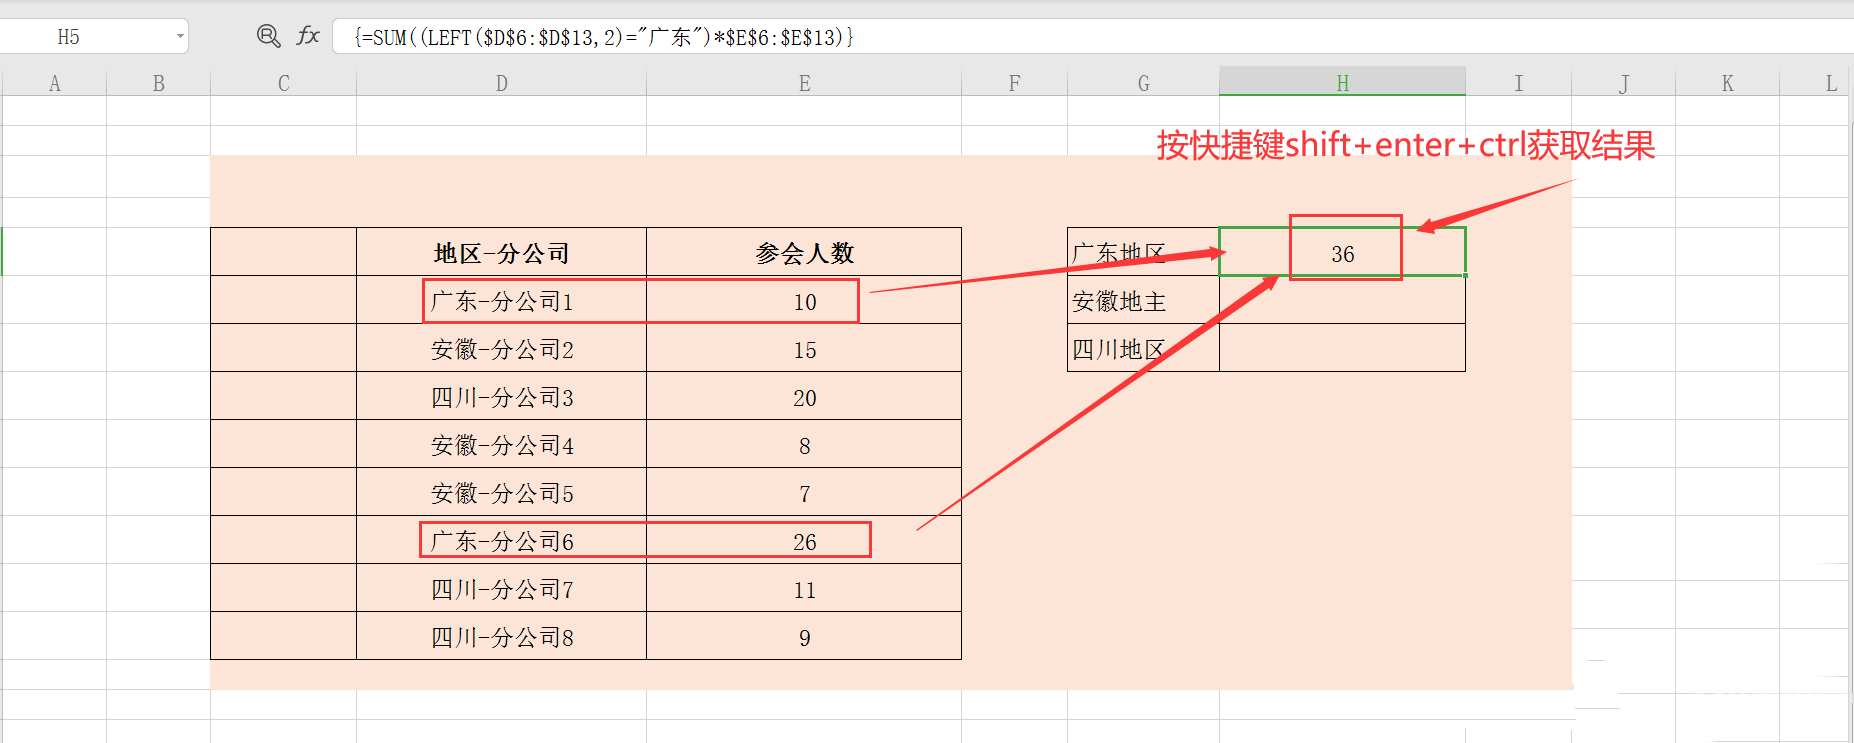Click the zoom magnifier icon beside fx
The image size is (1854, 743).
pyautogui.click(x=268, y=37)
